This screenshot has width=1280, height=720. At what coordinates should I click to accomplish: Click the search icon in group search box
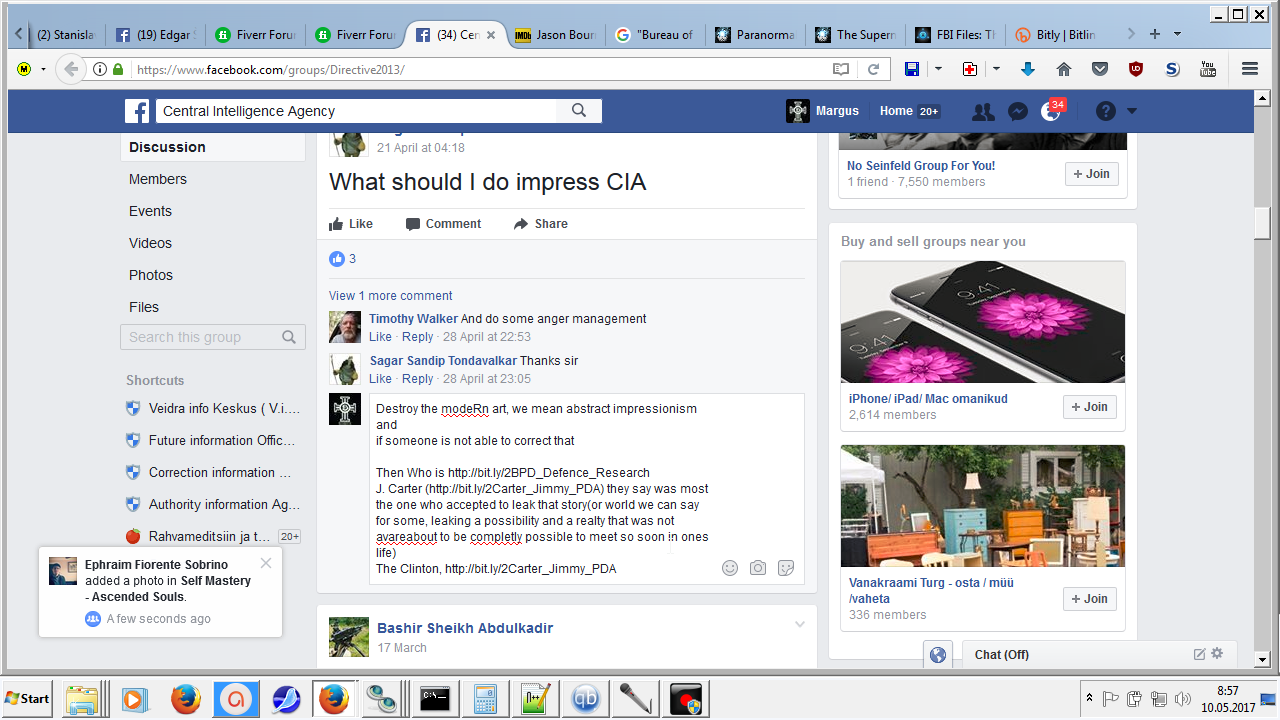click(x=289, y=337)
